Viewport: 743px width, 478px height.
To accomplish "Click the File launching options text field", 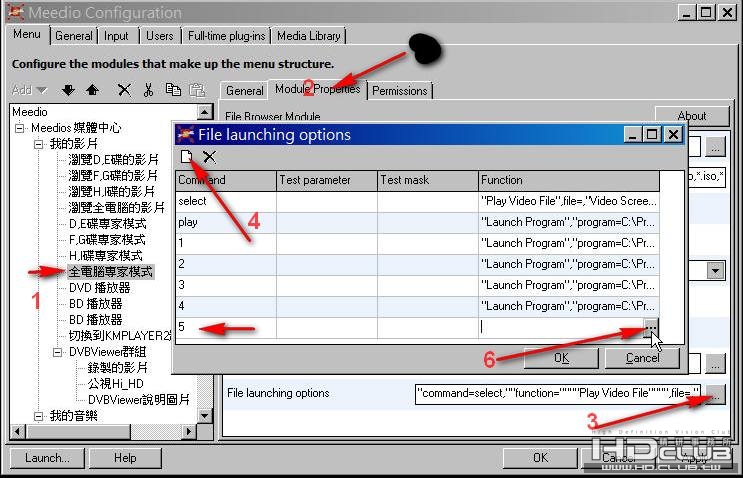I will tap(558, 394).
